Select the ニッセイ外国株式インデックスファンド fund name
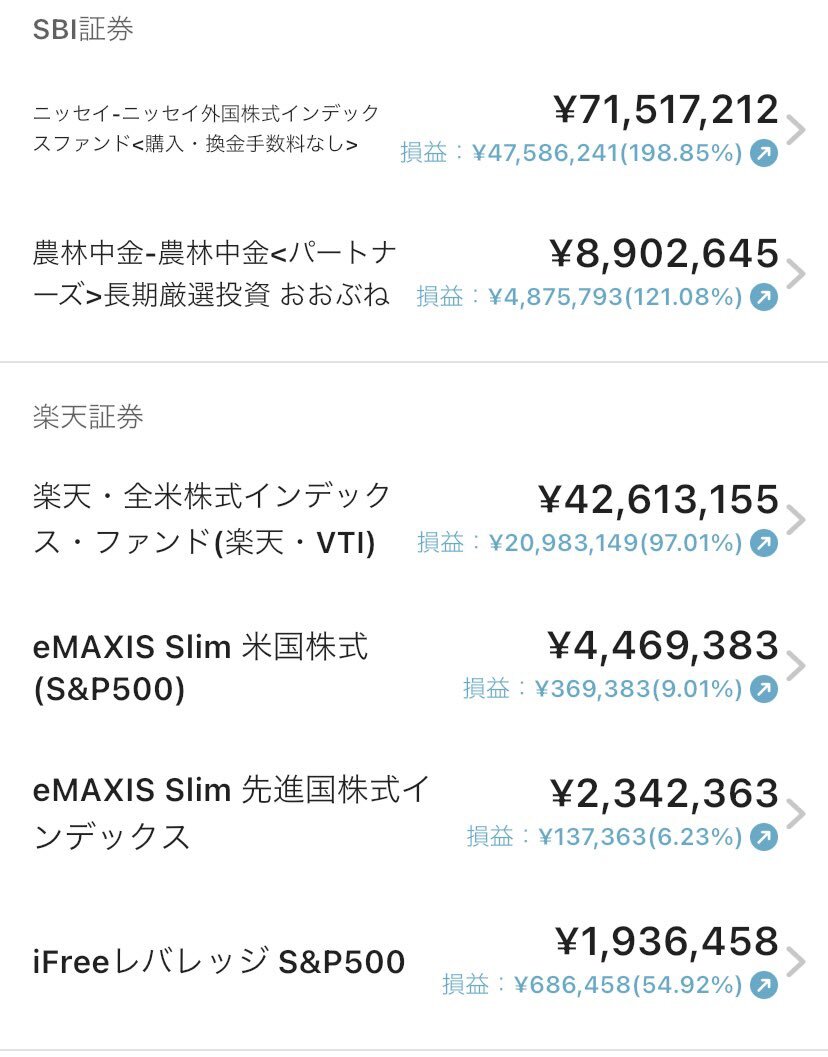This screenshot has width=828, height=1057. click(206, 128)
